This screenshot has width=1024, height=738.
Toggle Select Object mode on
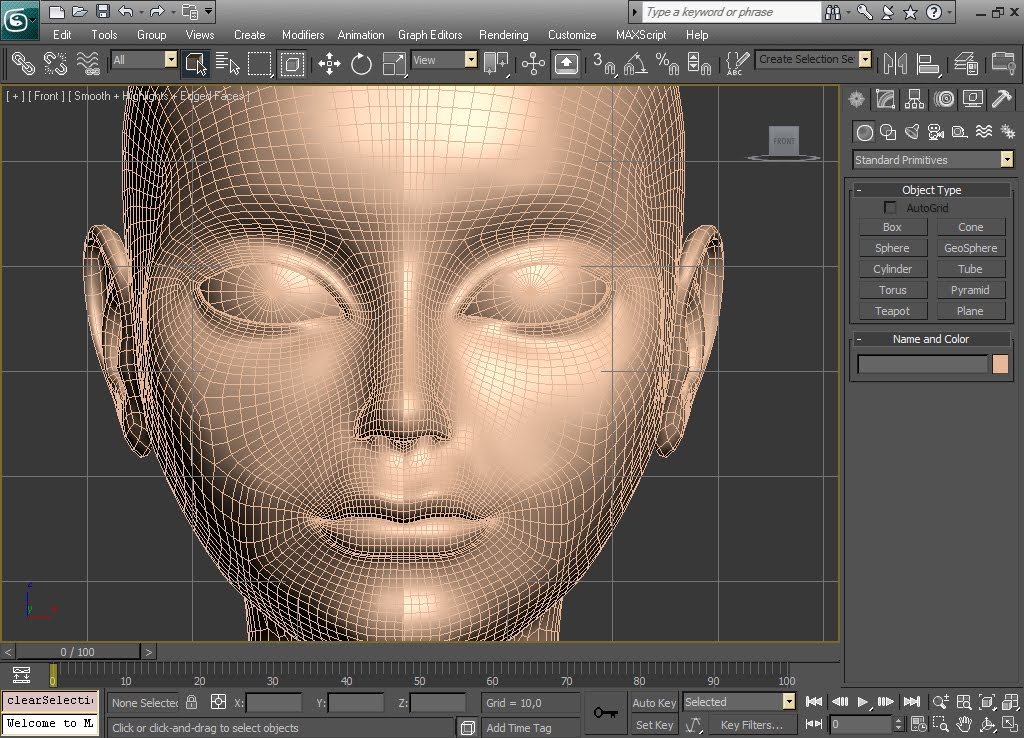click(x=196, y=63)
